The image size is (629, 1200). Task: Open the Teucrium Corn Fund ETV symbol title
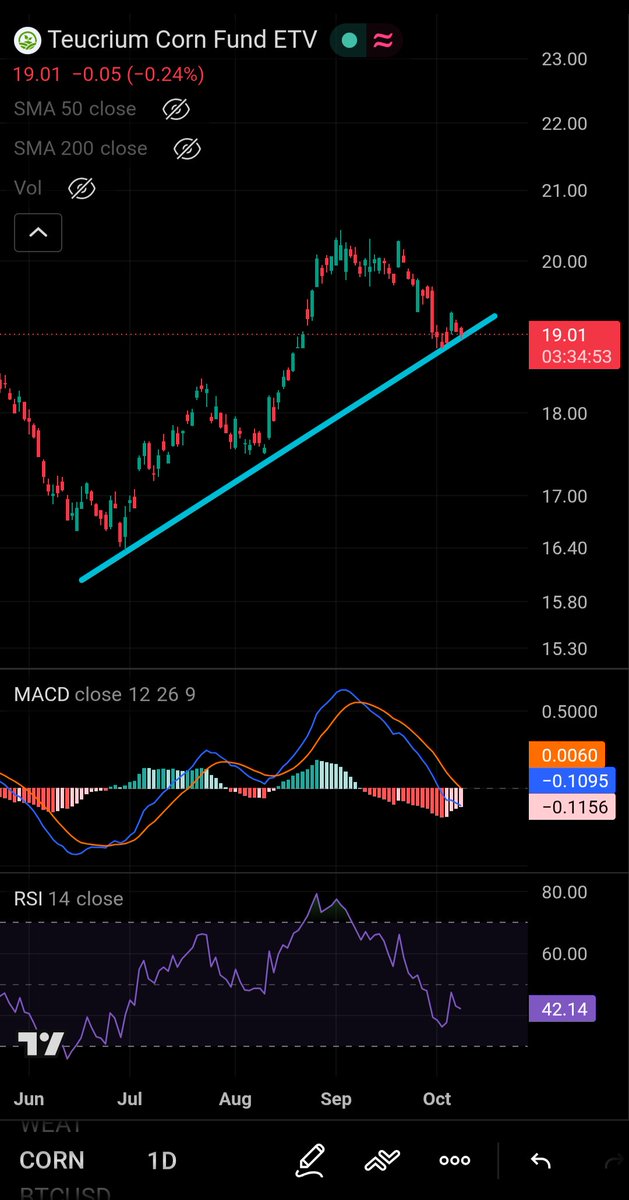click(182, 40)
